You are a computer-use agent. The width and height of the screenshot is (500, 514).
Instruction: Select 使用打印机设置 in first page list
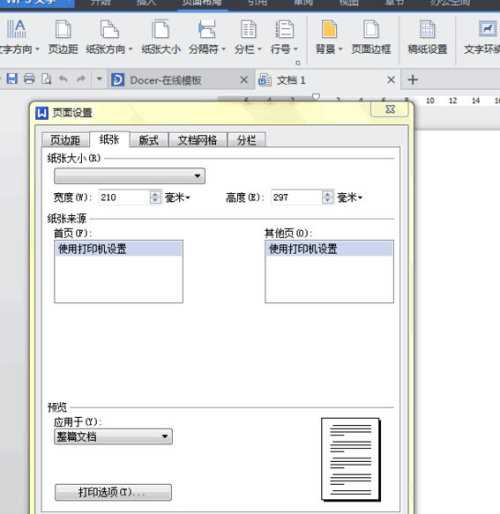(119, 249)
